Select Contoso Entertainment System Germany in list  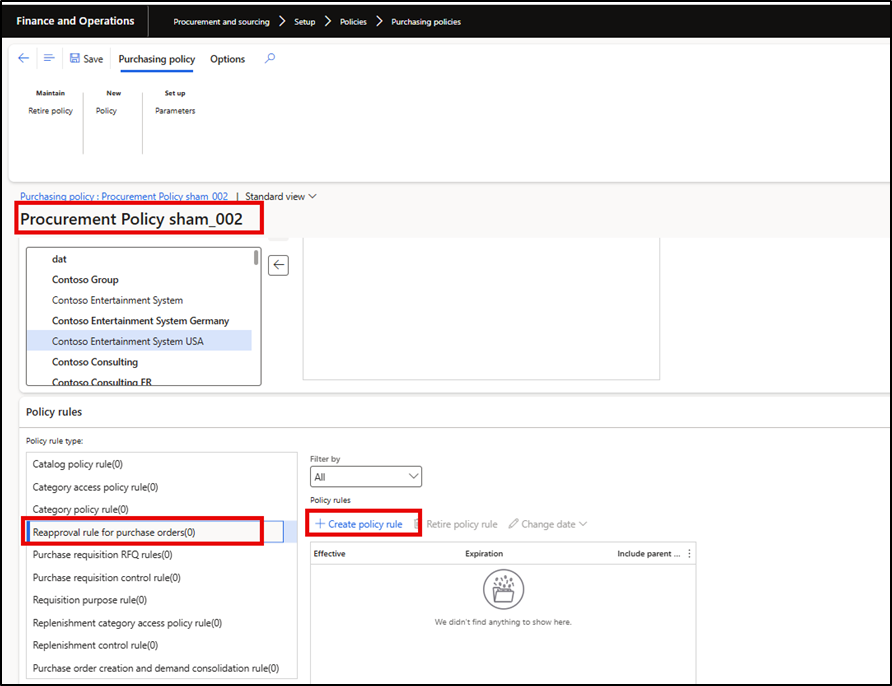click(x=140, y=321)
